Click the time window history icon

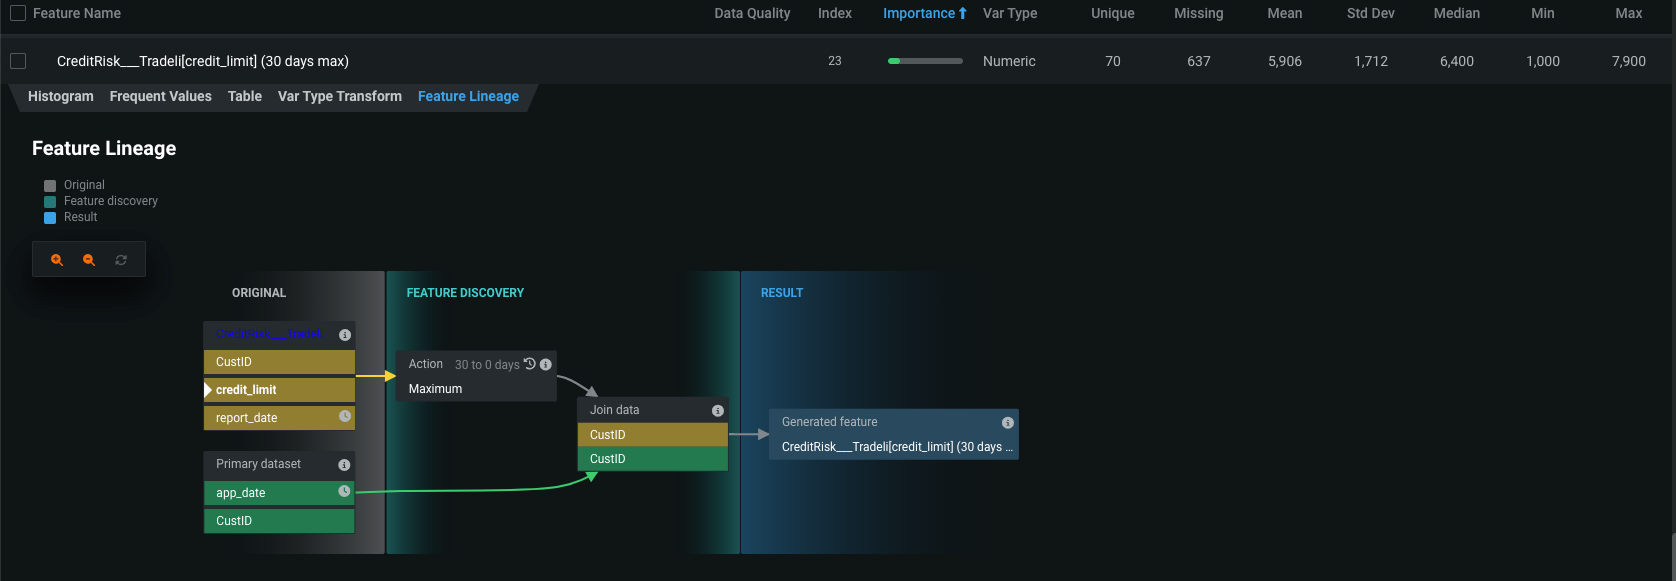(x=530, y=364)
